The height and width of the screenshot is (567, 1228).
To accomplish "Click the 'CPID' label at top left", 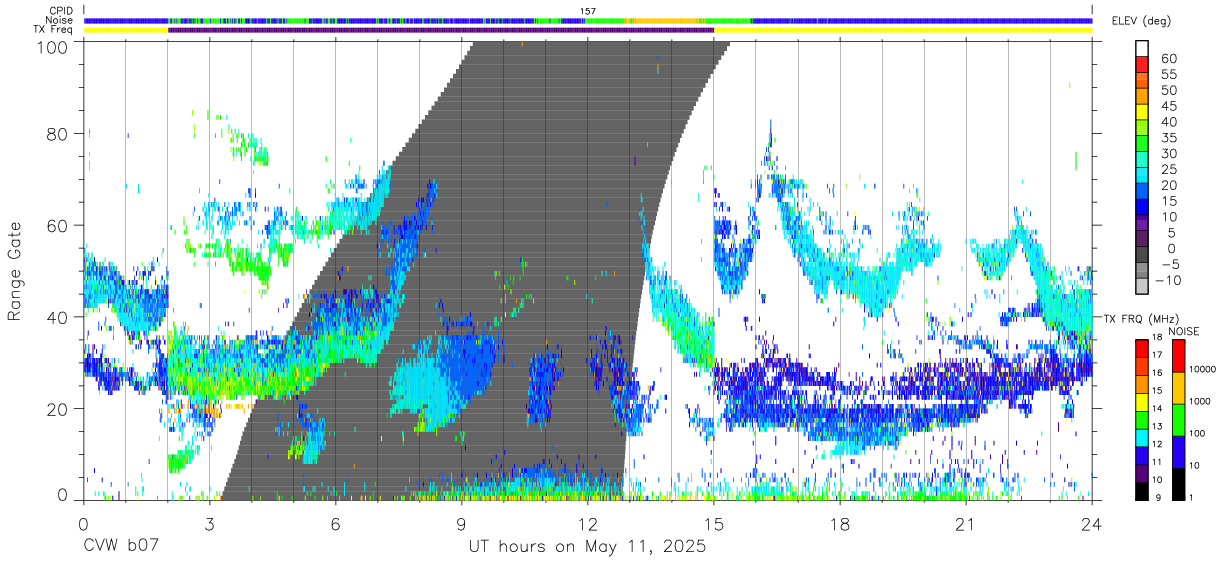I will 61,11.
